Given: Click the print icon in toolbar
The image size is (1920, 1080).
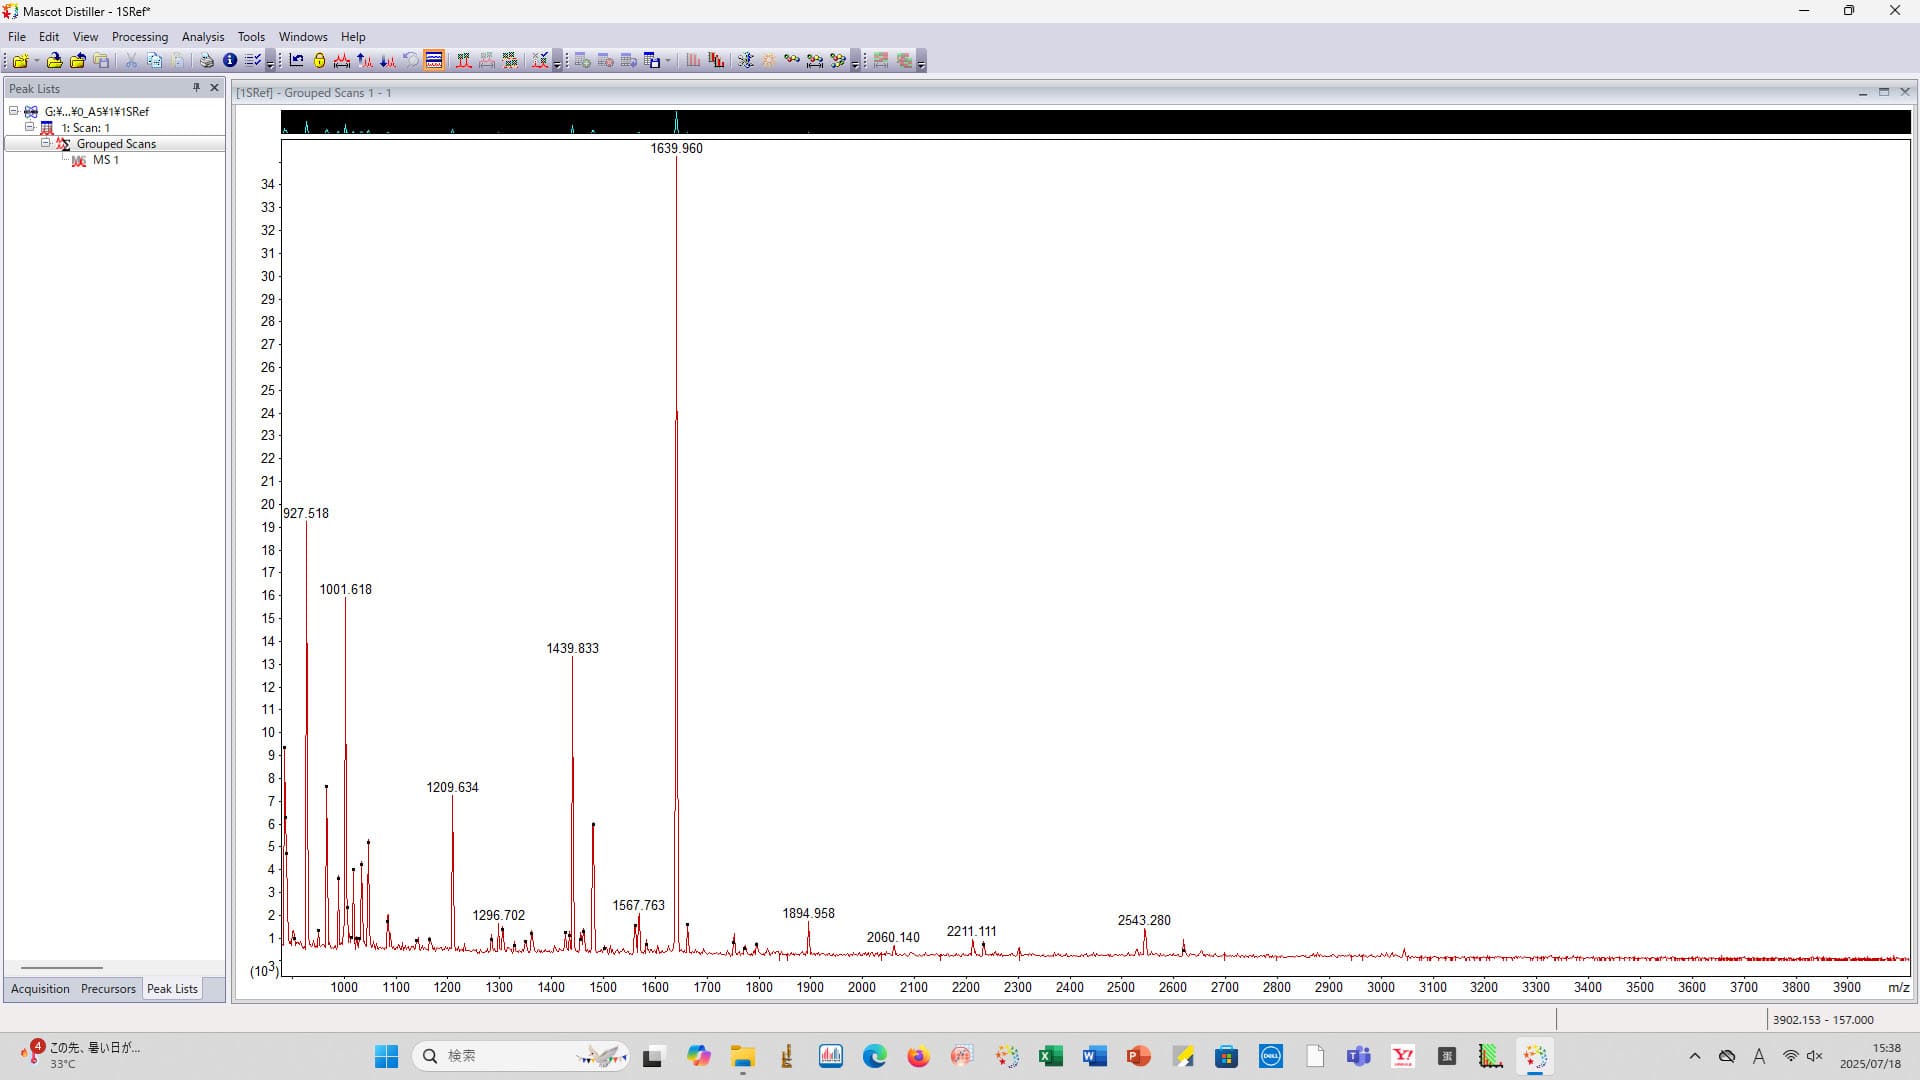Looking at the screenshot, I should coord(206,61).
